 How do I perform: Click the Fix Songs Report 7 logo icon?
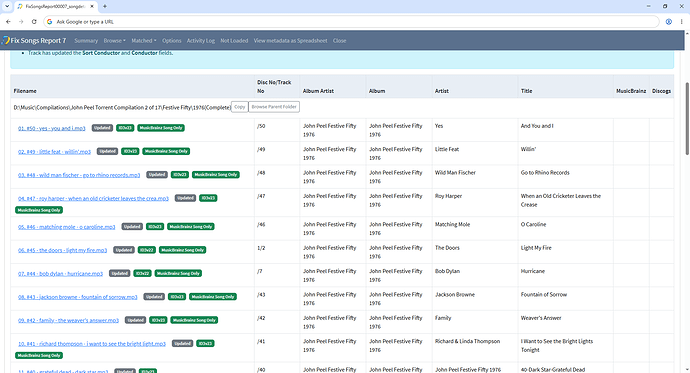5,40
